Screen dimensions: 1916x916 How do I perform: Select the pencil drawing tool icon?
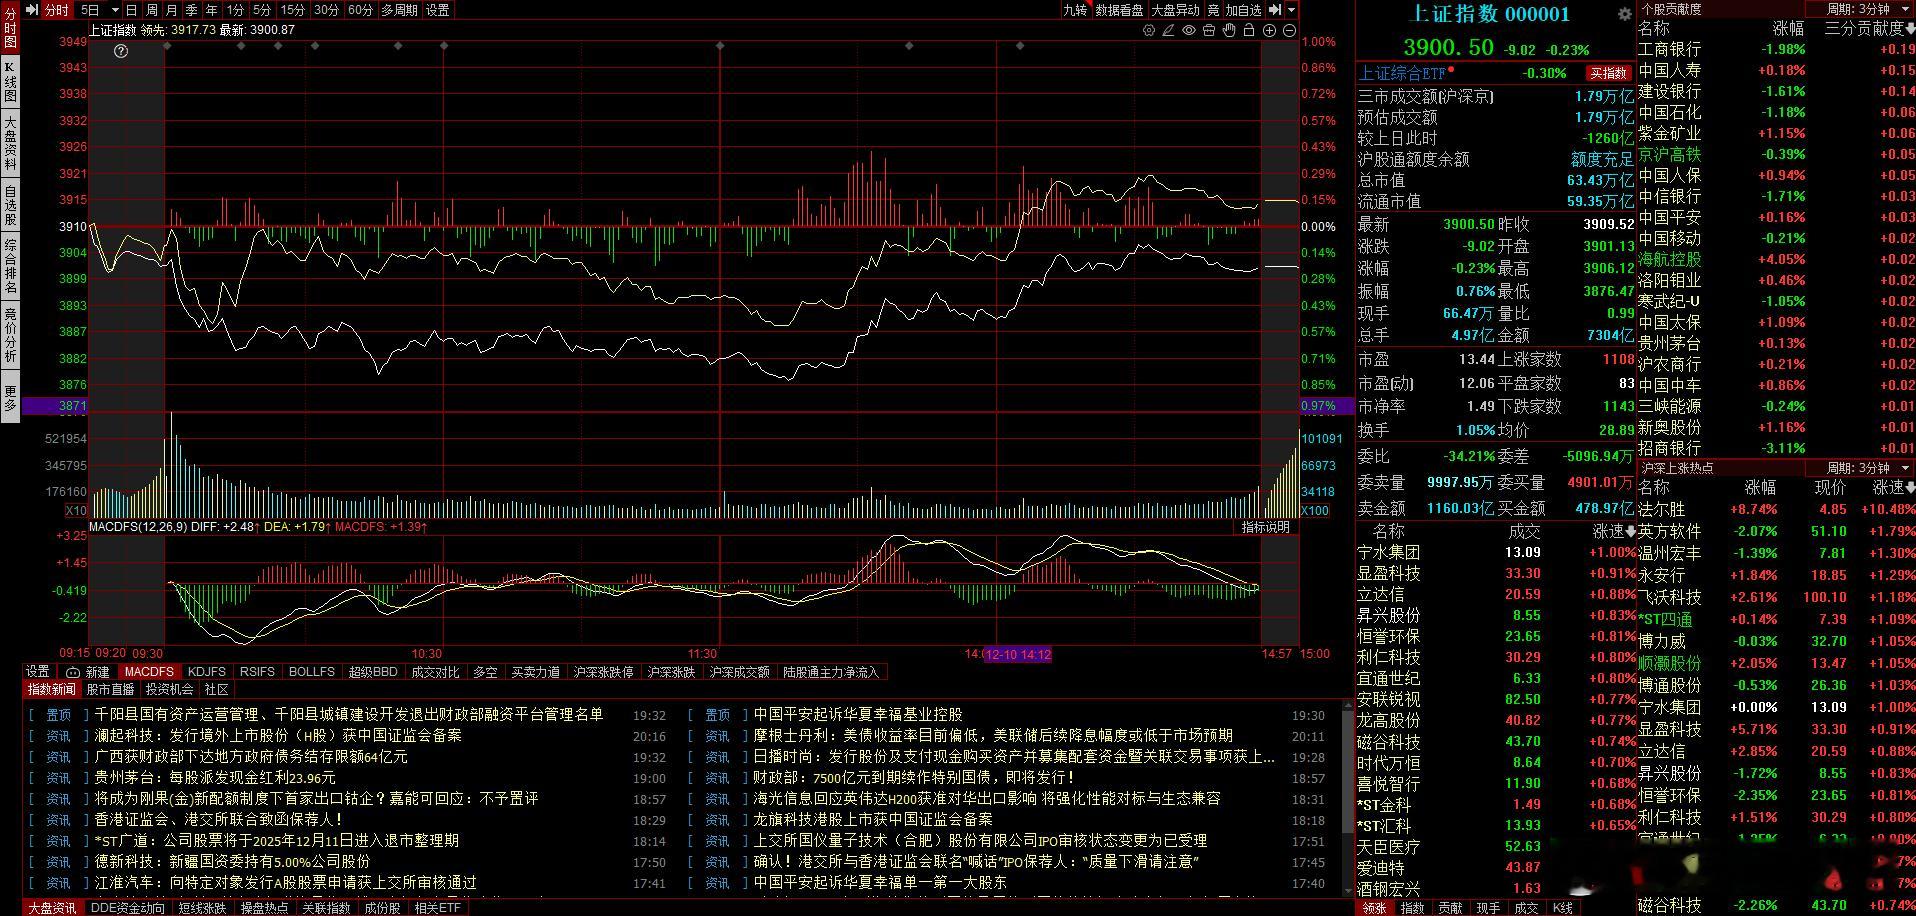pos(1169,30)
